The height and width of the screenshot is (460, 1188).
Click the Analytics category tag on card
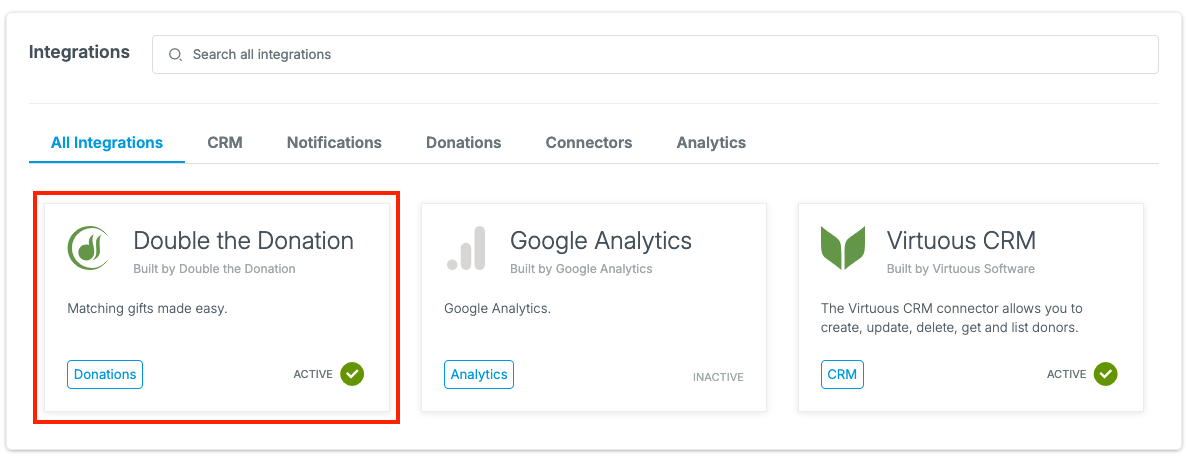pos(479,374)
